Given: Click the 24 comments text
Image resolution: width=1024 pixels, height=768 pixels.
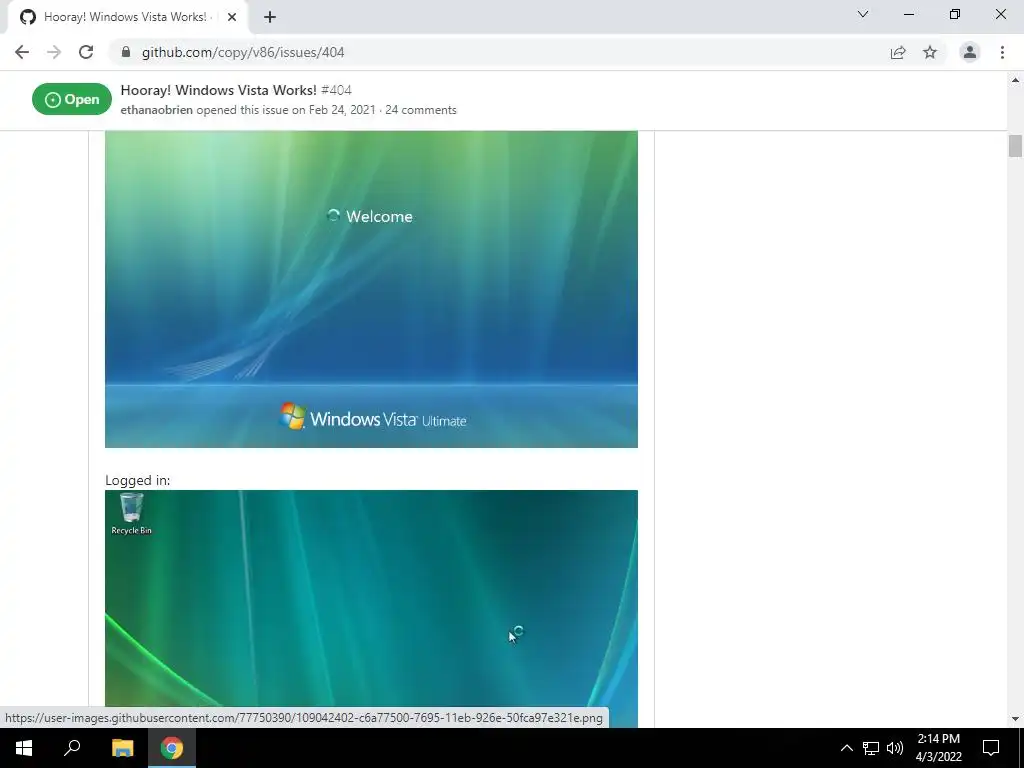Looking at the screenshot, I should coord(421,110).
